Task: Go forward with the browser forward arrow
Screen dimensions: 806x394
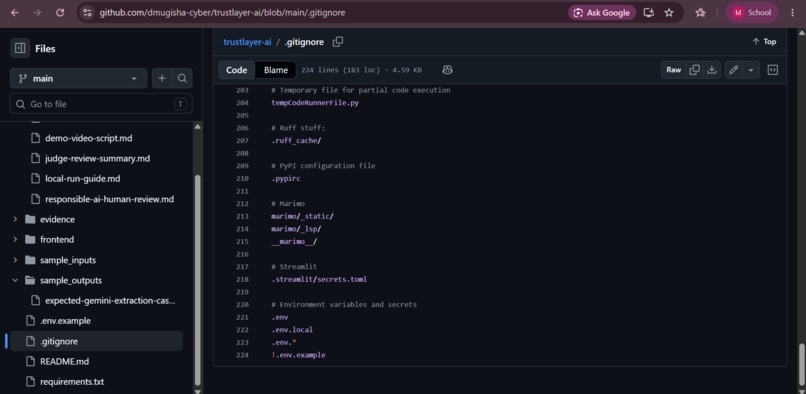Action: (37, 13)
